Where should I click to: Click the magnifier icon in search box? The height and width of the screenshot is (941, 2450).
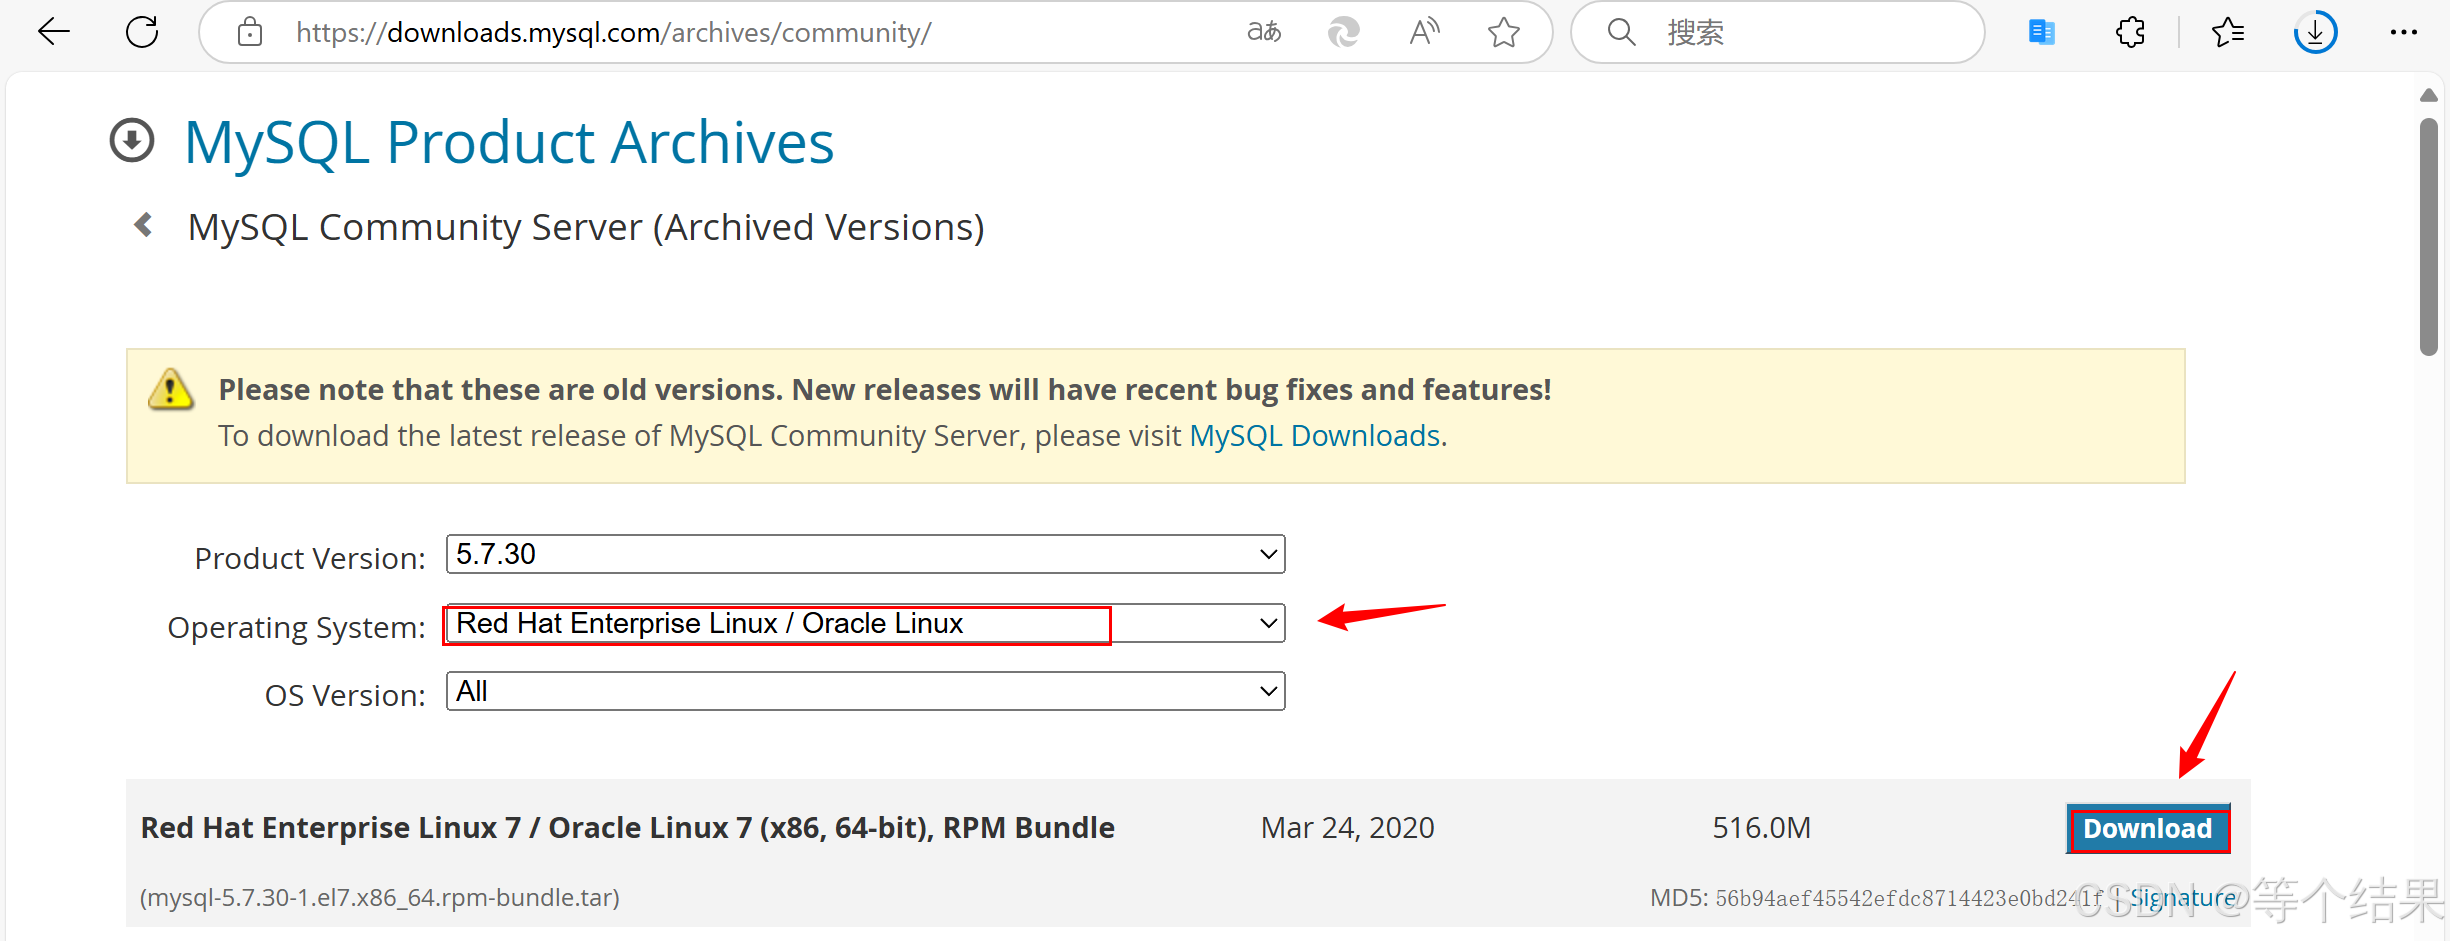click(1621, 32)
